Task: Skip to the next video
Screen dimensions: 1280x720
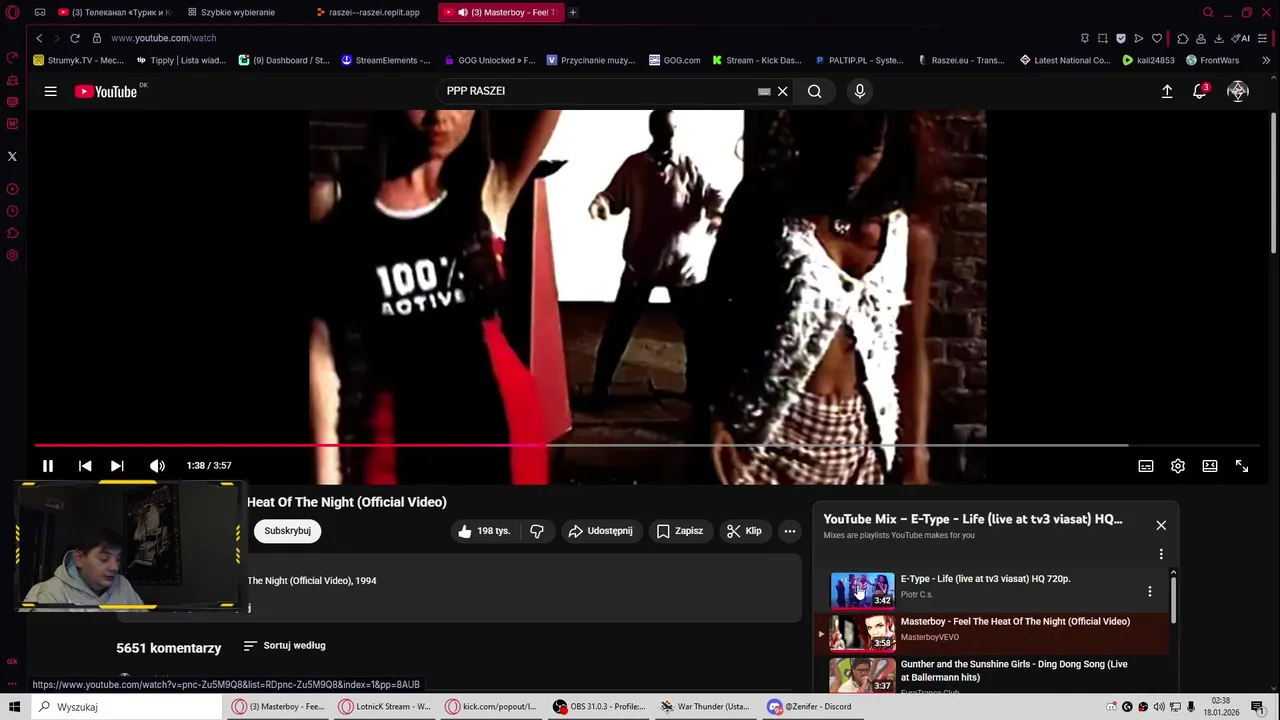Action: tap(117, 466)
